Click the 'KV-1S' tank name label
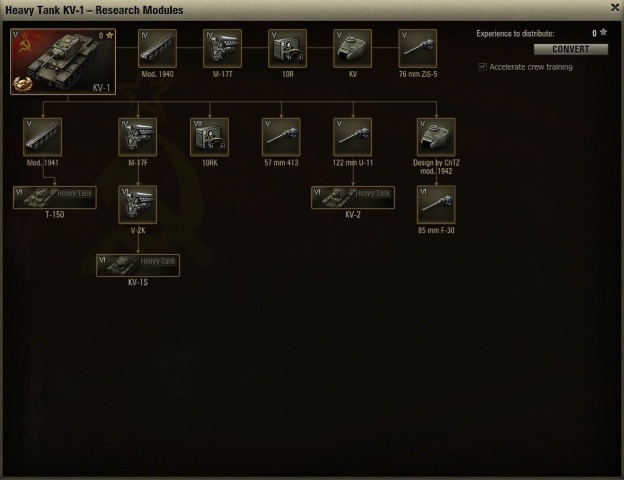Screen dimensions: 624x480 [x=138, y=282]
